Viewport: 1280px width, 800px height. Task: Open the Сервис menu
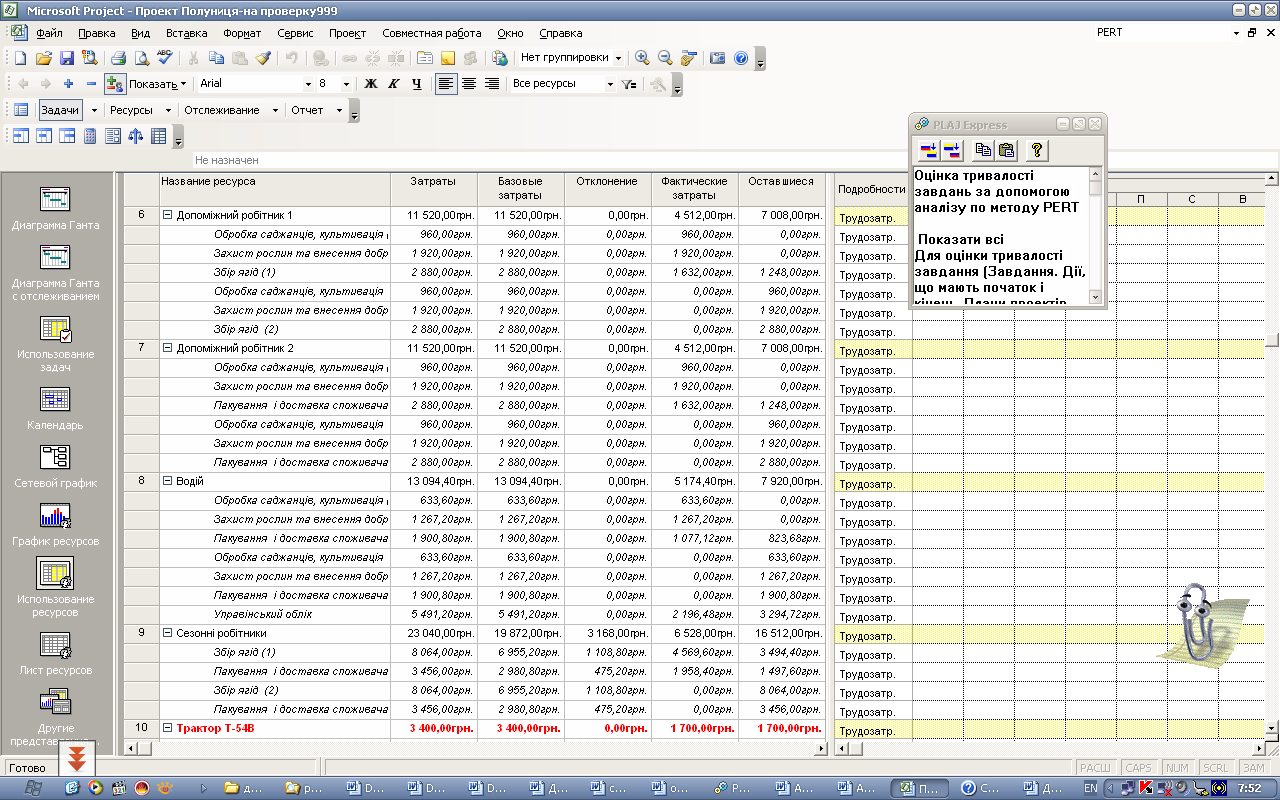click(x=295, y=33)
